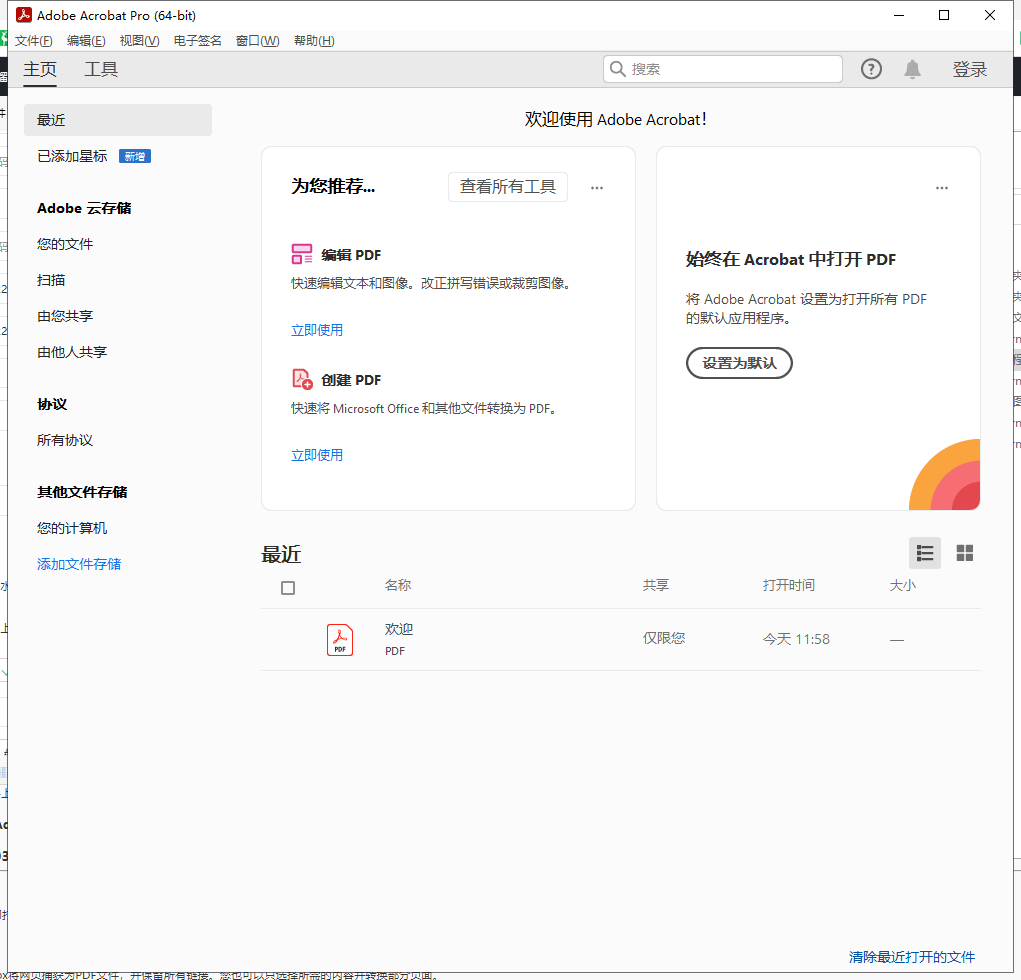Open more options in default PDF card
The width and height of the screenshot is (1021, 980).
(942, 188)
